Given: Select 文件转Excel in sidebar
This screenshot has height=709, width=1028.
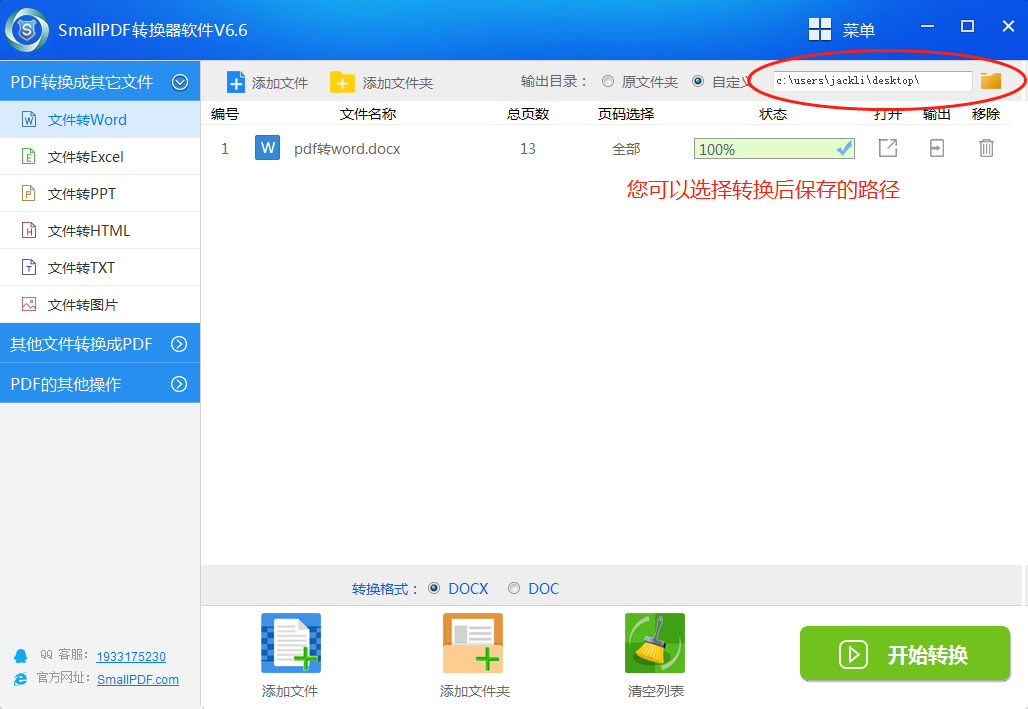Looking at the screenshot, I should (100, 157).
